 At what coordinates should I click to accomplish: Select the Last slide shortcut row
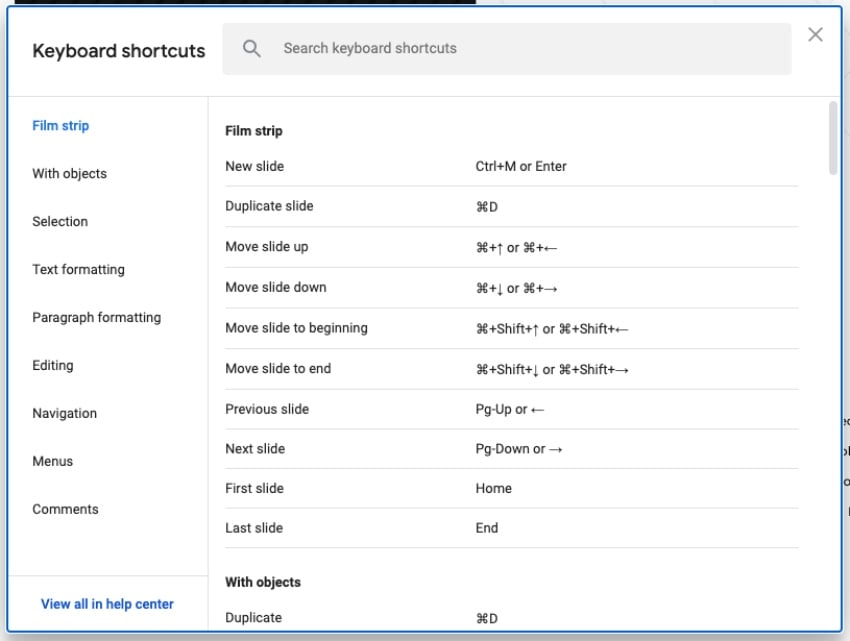point(511,528)
